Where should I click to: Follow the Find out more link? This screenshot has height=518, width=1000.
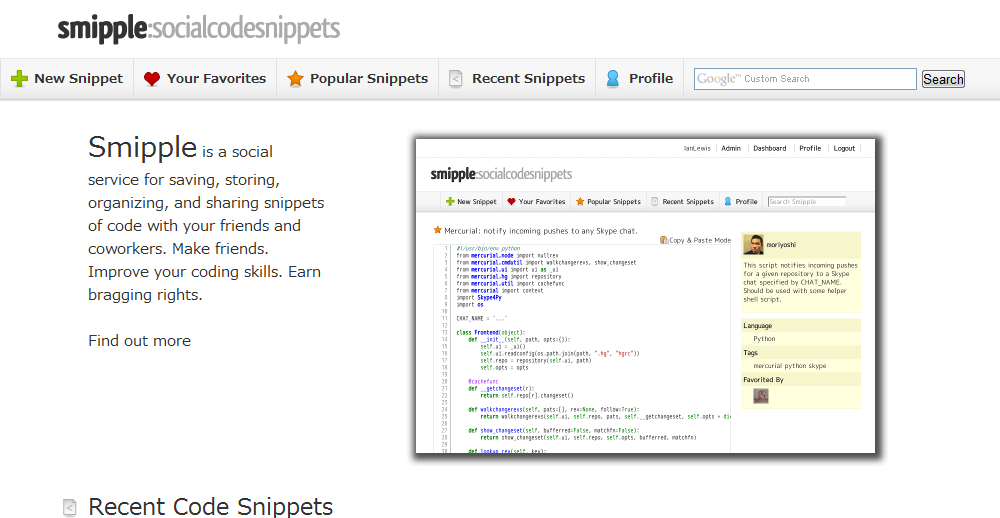[140, 341]
